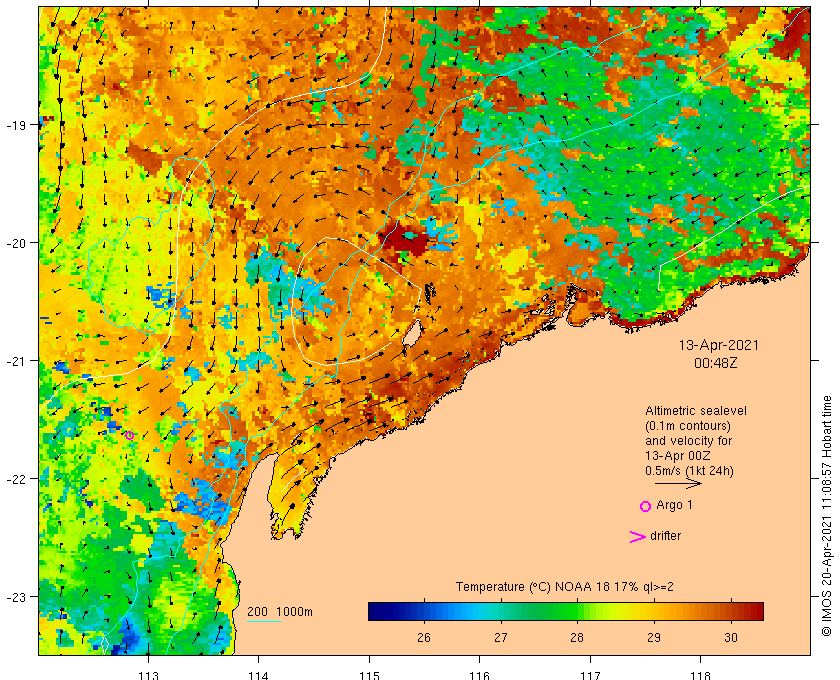Click the Altimetric sealevel text
The width and height of the screenshot is (840, 680).
tap(696, 411)
